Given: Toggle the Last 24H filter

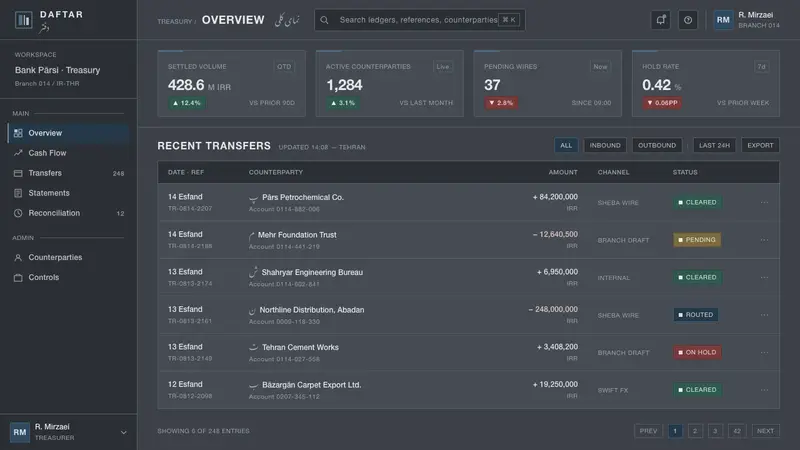Looking at the screenshot, I should [x=714, y=145].
